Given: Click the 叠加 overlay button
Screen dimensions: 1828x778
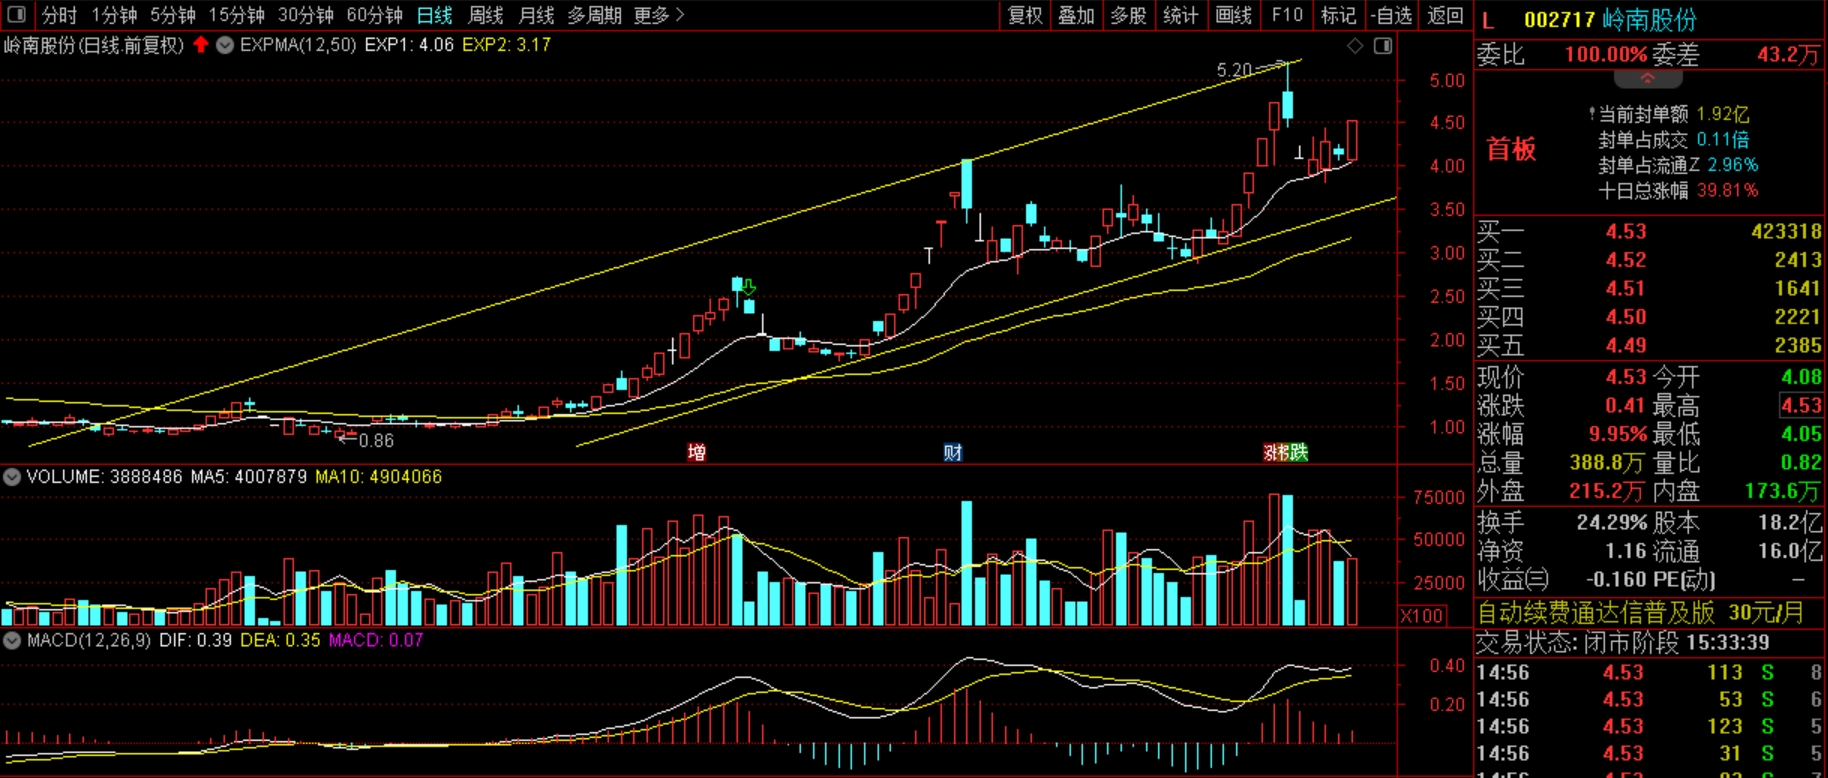Looking at the screenshot, I should [x=1077, y=15].
